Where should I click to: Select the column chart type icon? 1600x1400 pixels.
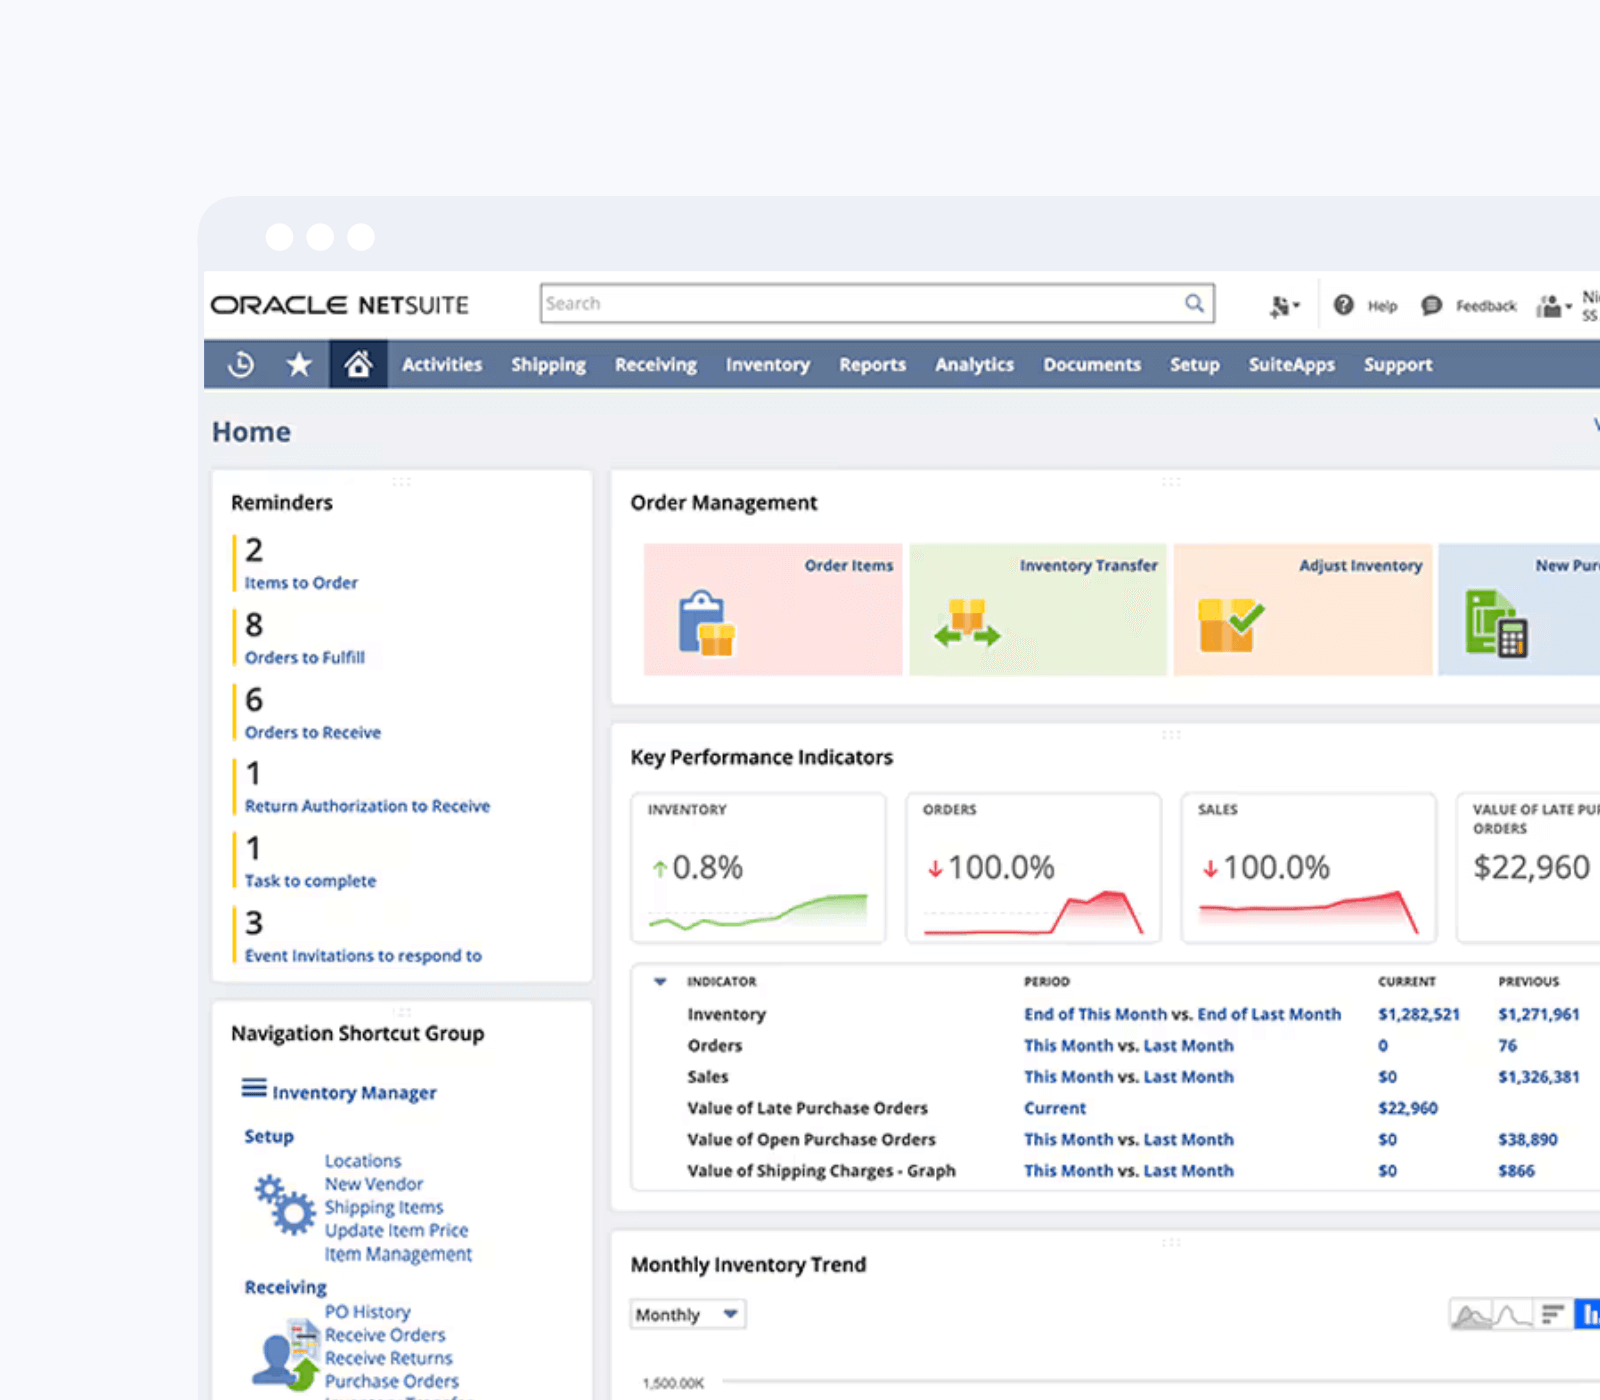tap(1588, 1315)
